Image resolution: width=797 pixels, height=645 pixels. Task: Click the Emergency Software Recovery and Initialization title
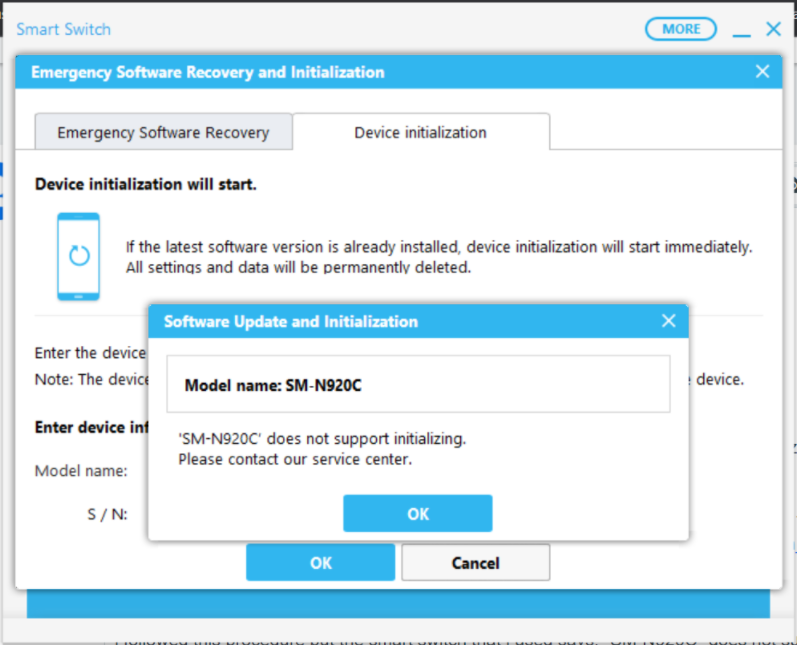(207, 72)
